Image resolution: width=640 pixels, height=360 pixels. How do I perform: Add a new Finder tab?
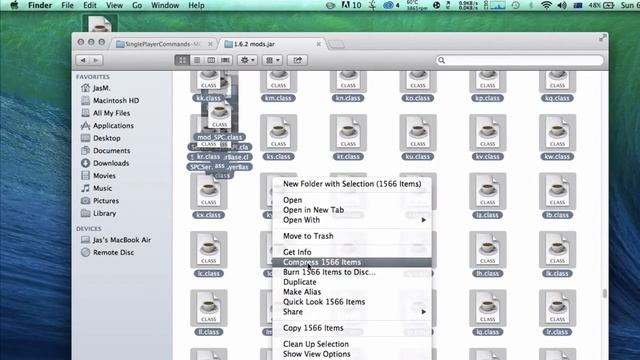coord(336,44)
